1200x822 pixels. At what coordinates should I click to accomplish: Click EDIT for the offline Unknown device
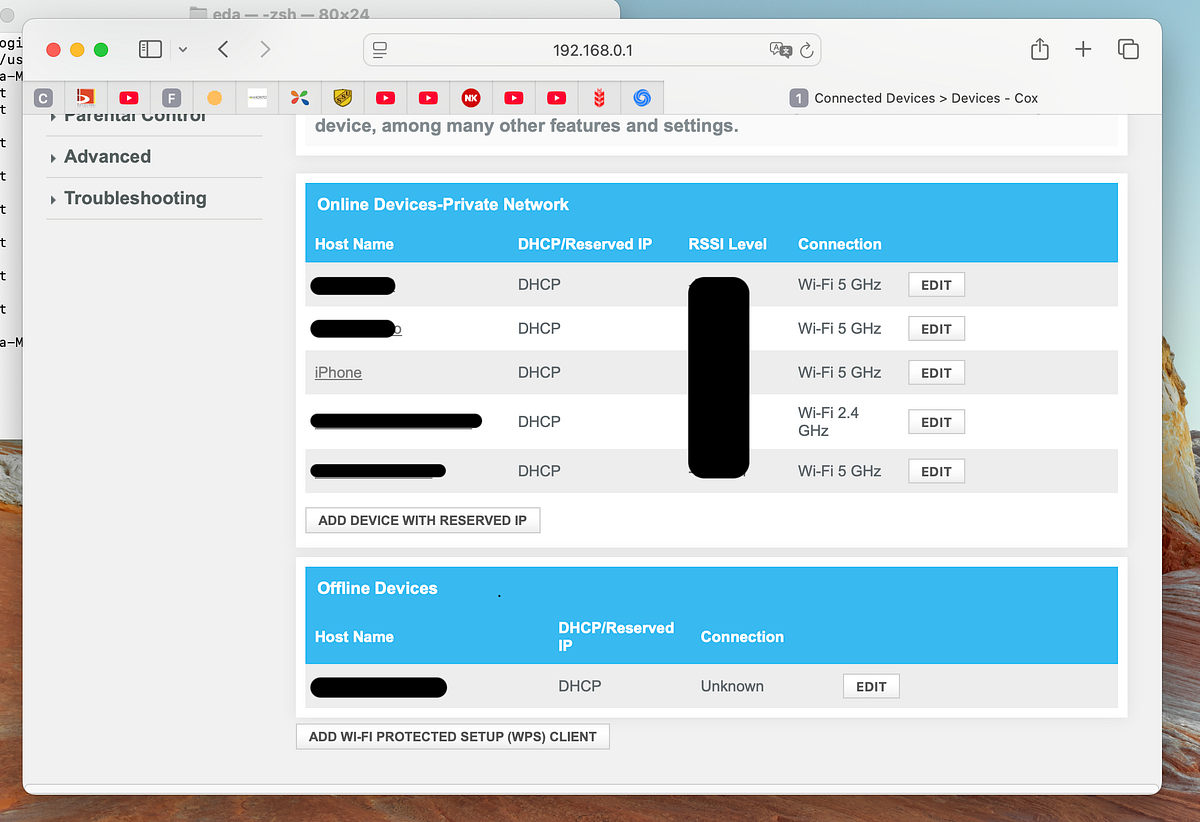[871, 687]
